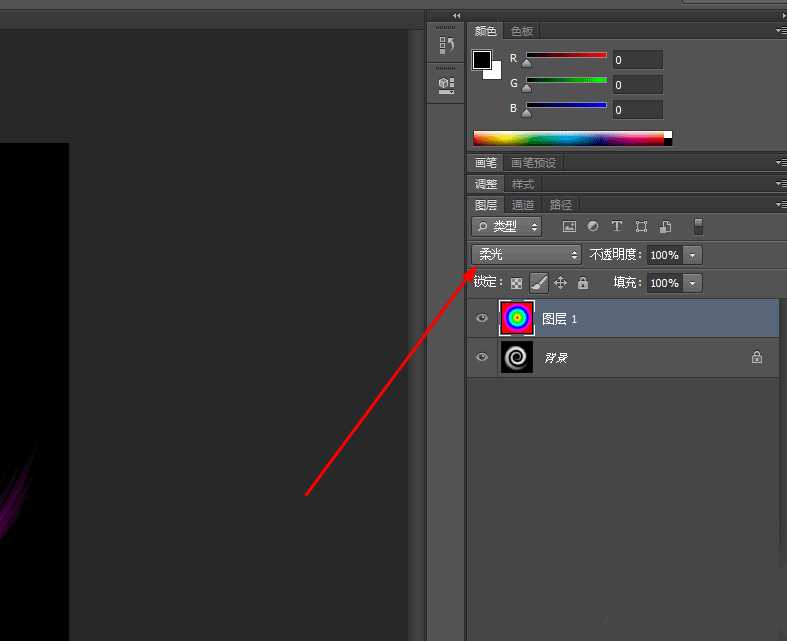Hide the 背景 layer eye icon
This screenshot has width=787, height=641.
pyautogui.click(x=482, y=357)
